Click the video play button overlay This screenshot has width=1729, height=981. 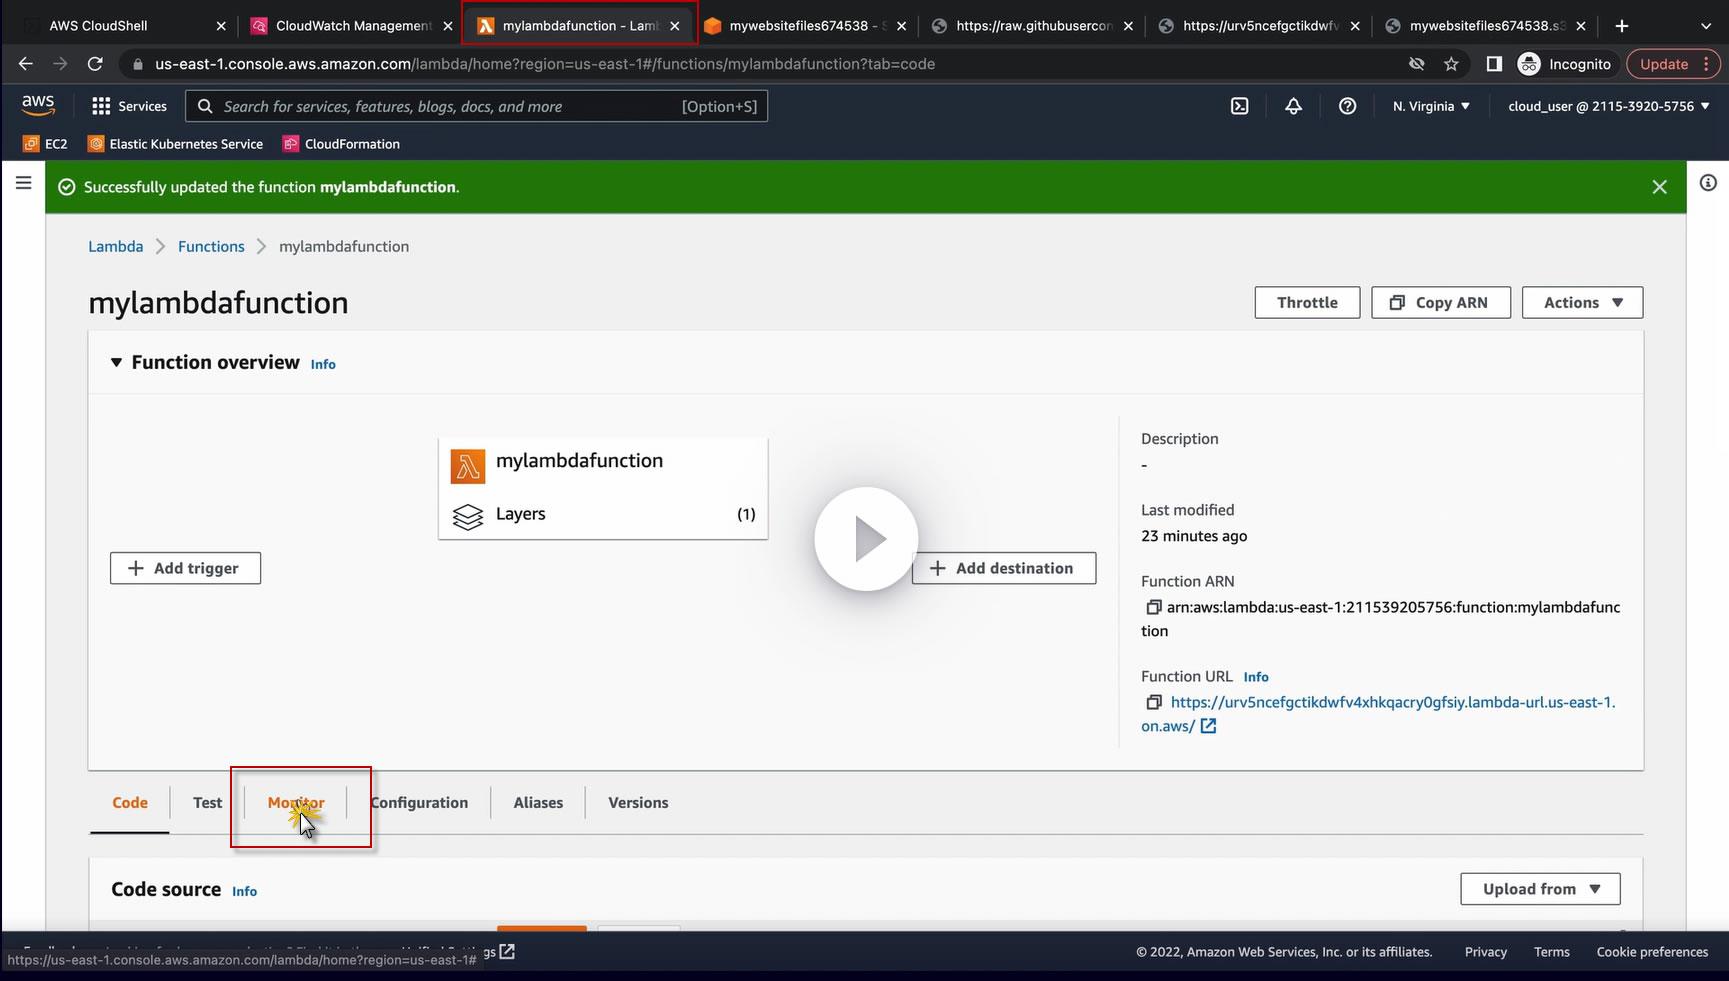pyautogui.click(x=866, y=539)
